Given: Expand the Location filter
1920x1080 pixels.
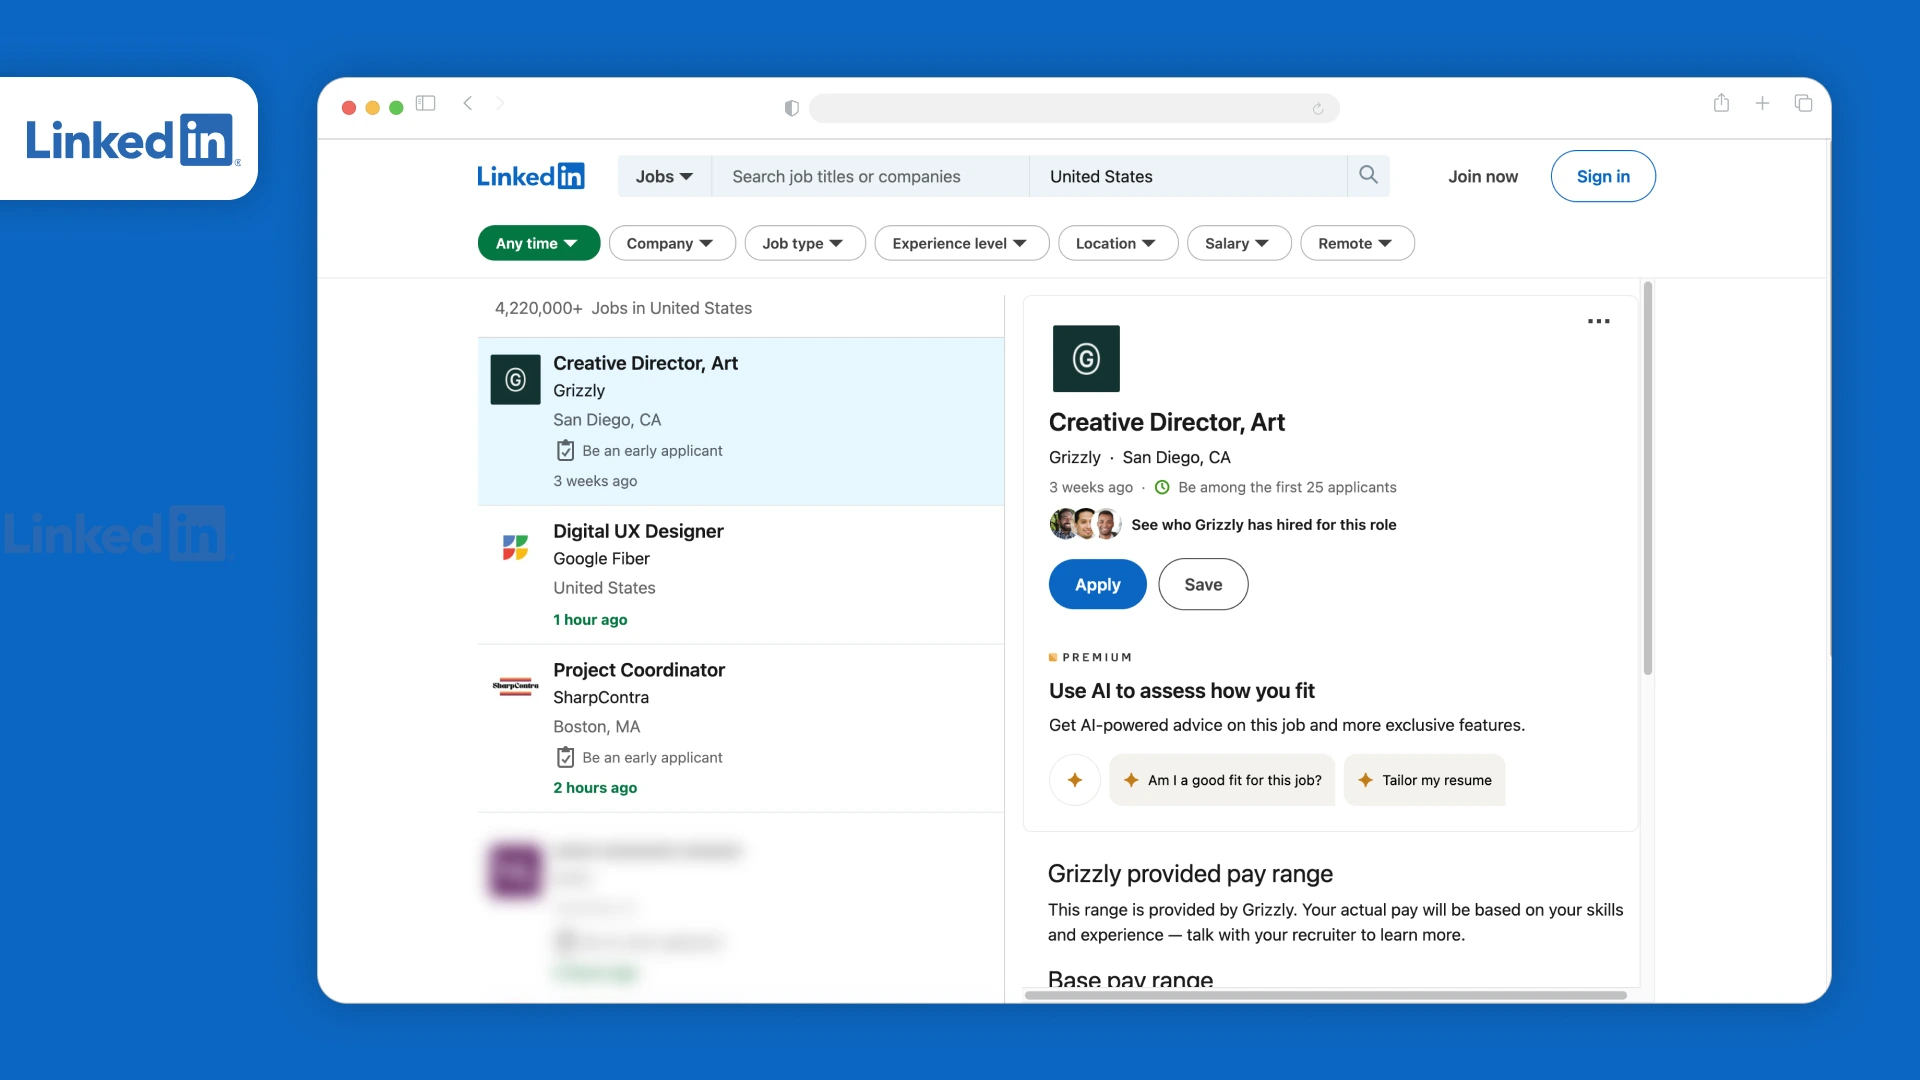Looking at the screenshot, I should coord(1118,243).
